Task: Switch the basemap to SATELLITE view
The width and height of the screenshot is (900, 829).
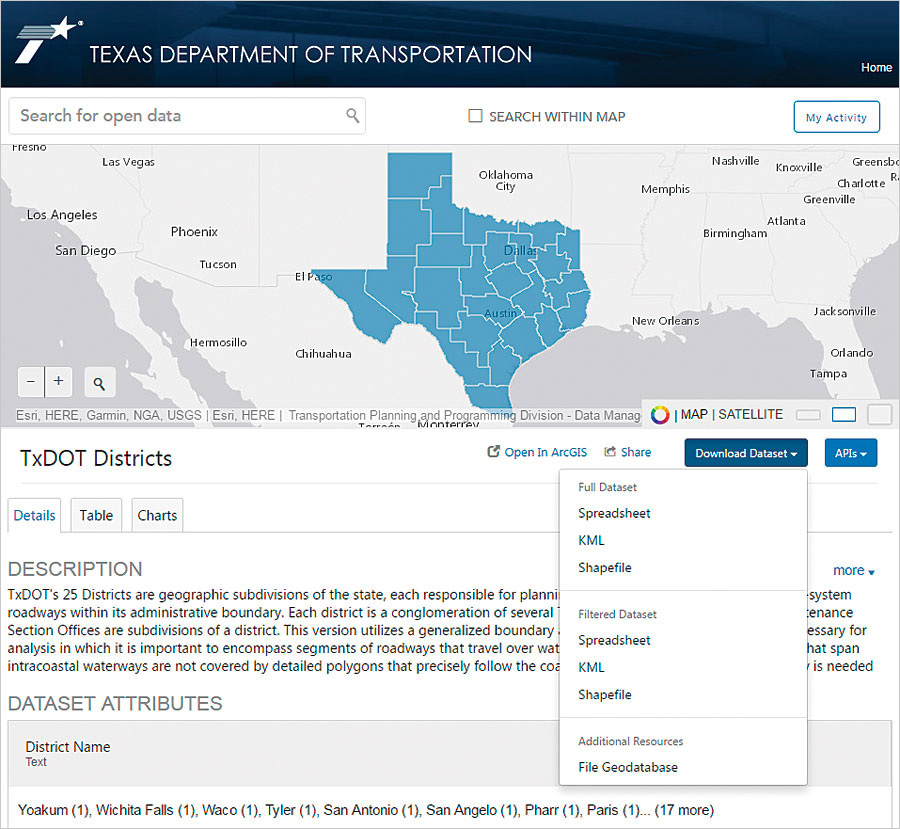Action: 750,414
